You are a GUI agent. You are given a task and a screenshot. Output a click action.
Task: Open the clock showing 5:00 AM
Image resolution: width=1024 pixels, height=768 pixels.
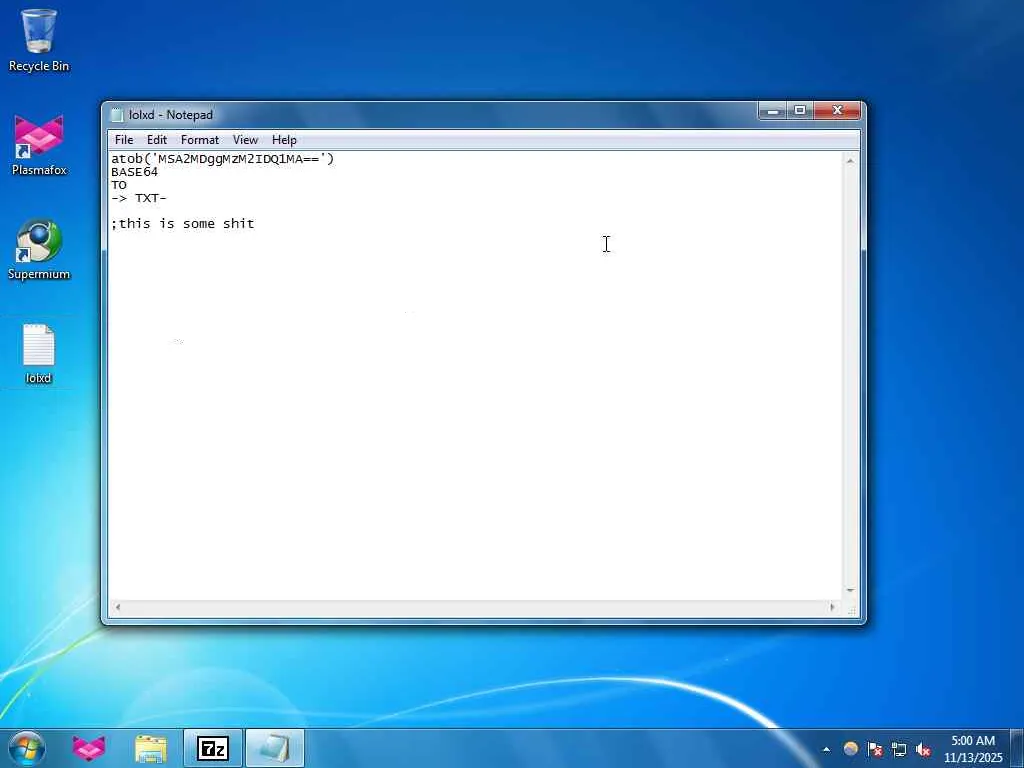[973, 748]
